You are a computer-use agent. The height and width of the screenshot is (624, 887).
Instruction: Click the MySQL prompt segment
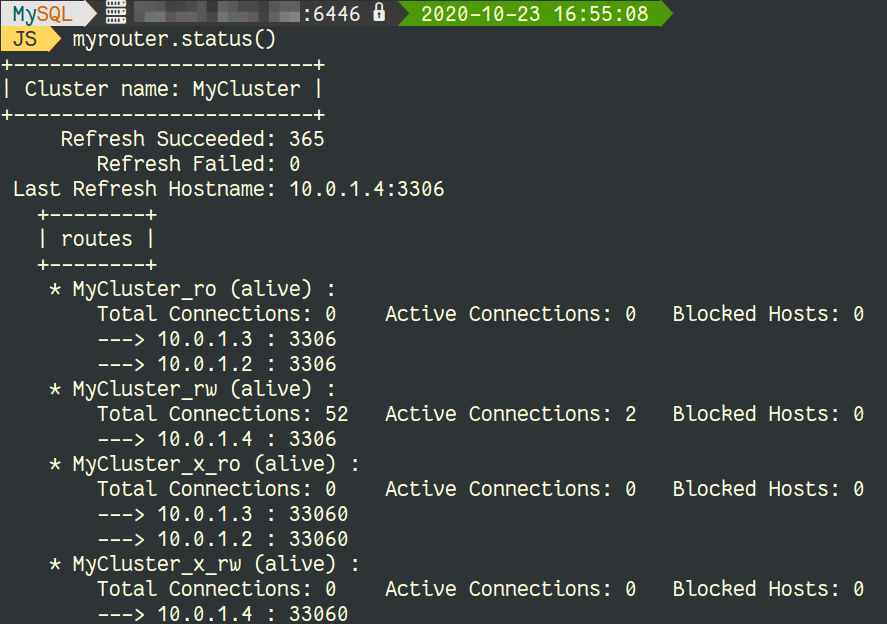44,13
